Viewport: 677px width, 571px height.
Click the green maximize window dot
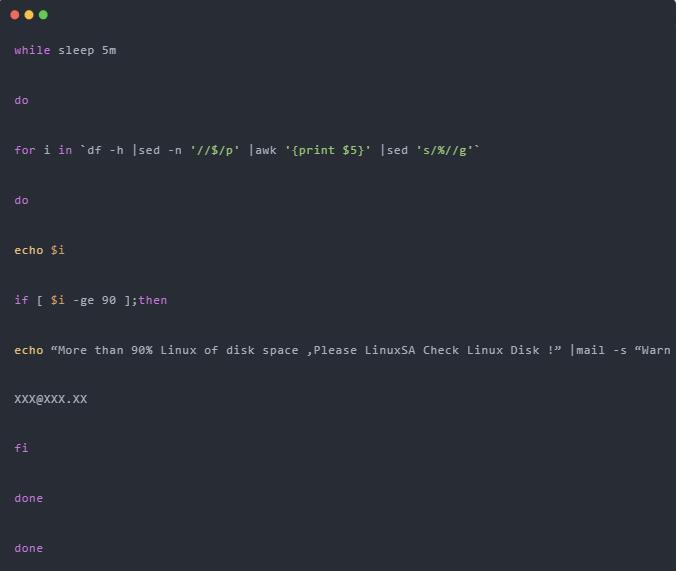coord(43,15)
